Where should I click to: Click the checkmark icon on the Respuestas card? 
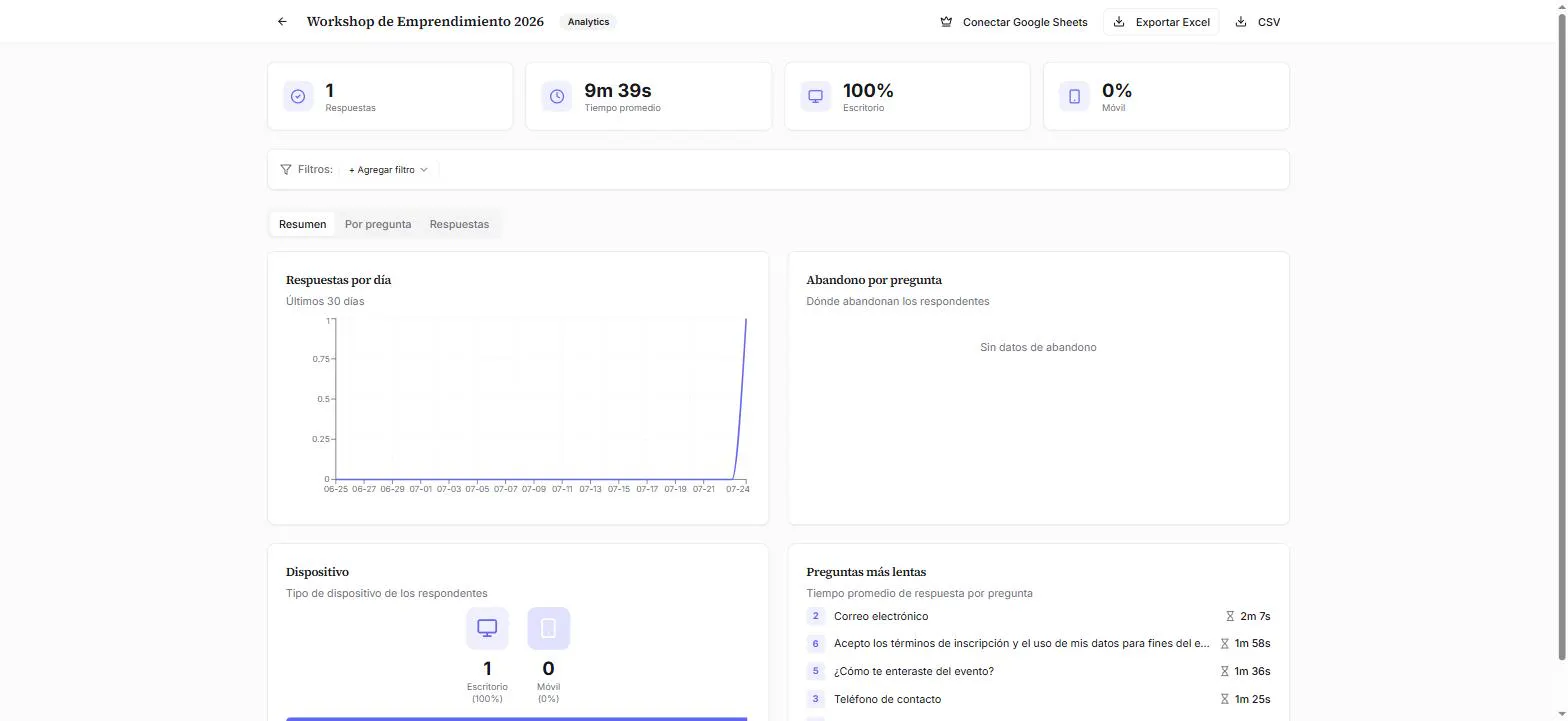coord(298,96)
